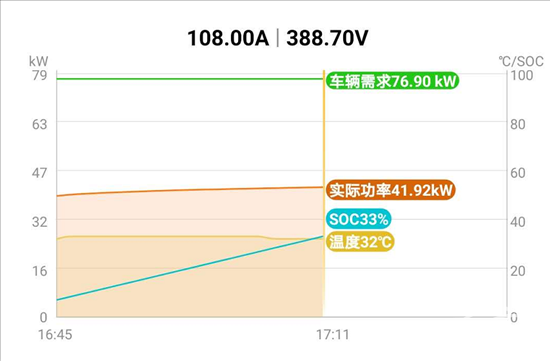Tap the orange actual power 41.92kW label
The image size is (550, 361).
(x=390, y=190)
